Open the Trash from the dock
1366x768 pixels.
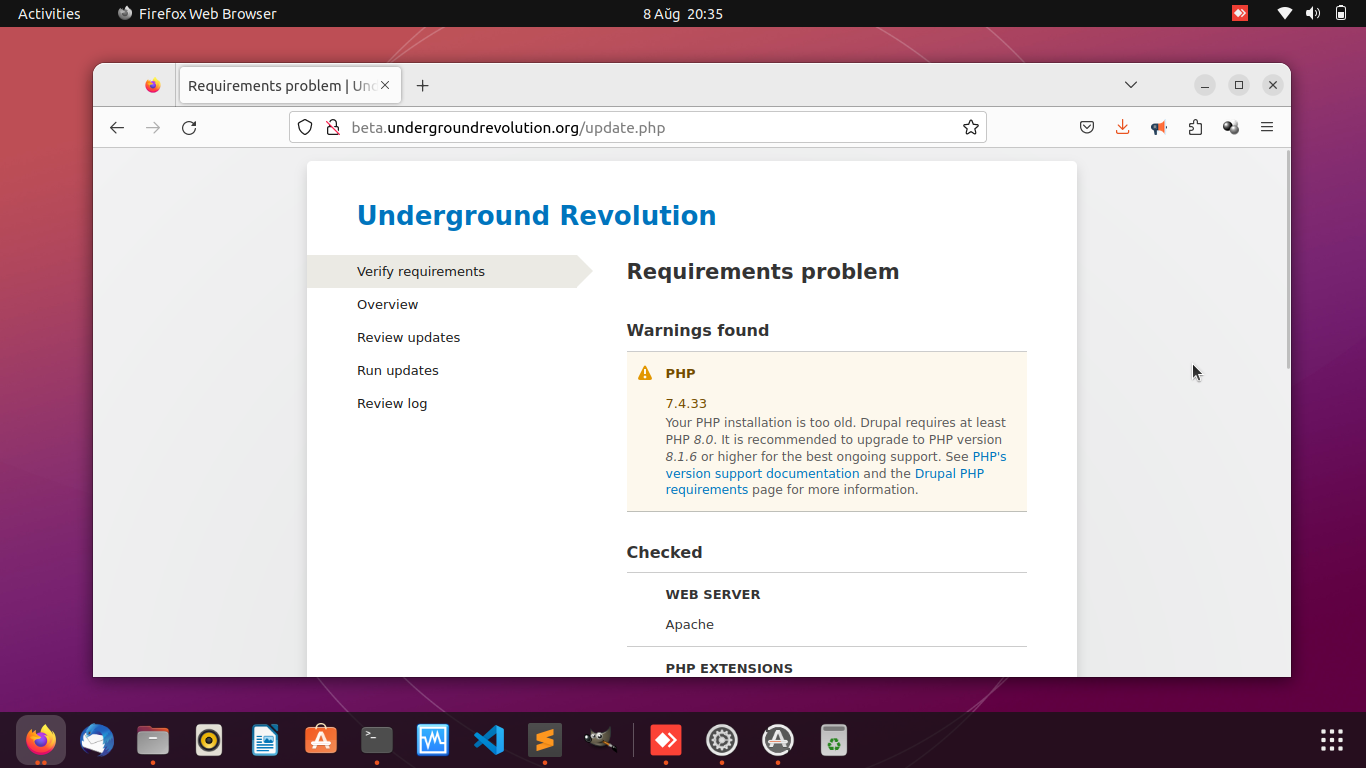(x=834, y=740)
